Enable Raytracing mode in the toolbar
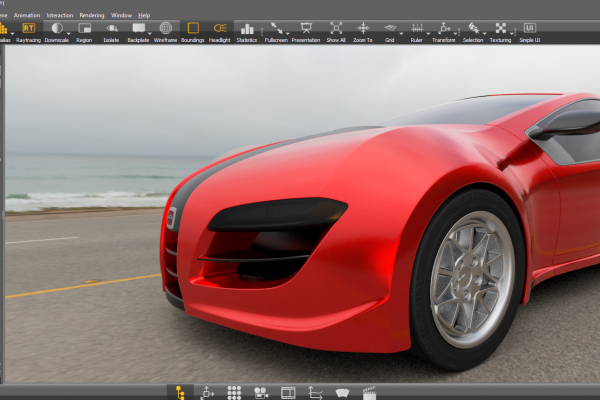Screen dimensions: 600x400 pyautogui.click(x=29, y=29)
